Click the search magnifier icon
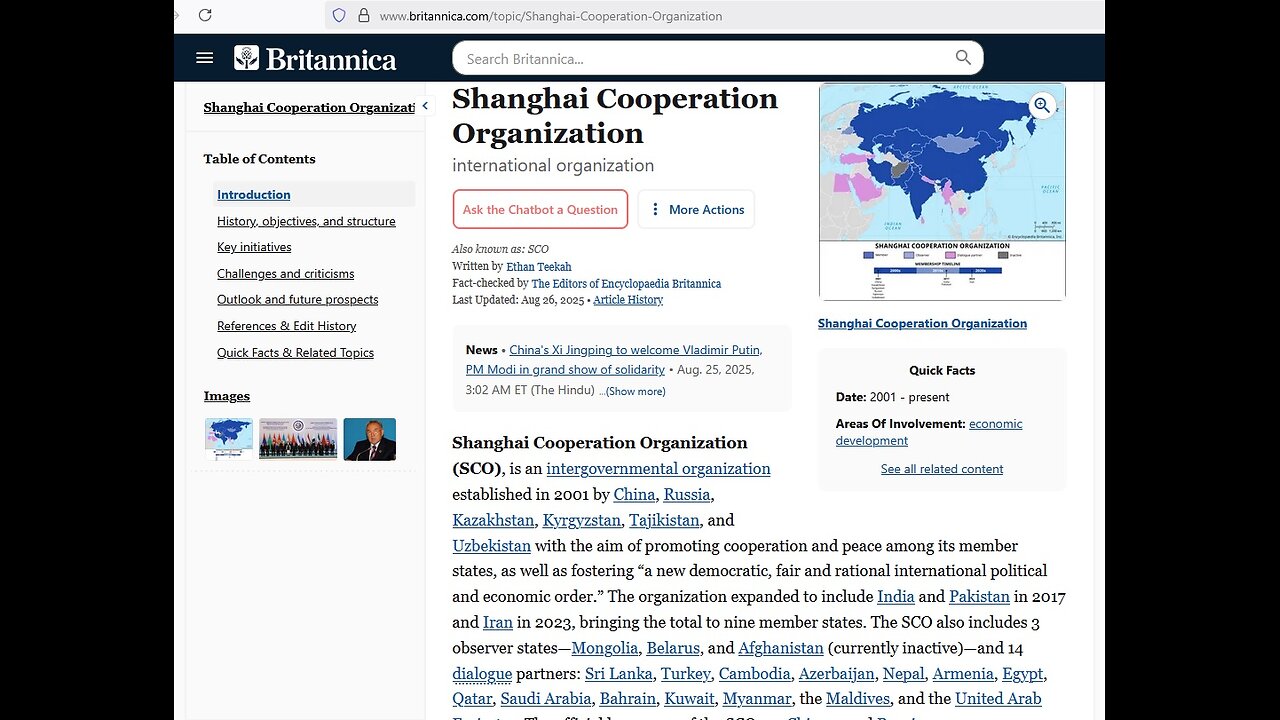Viewport: 1280px width, 720px height. tap(963, 58)
